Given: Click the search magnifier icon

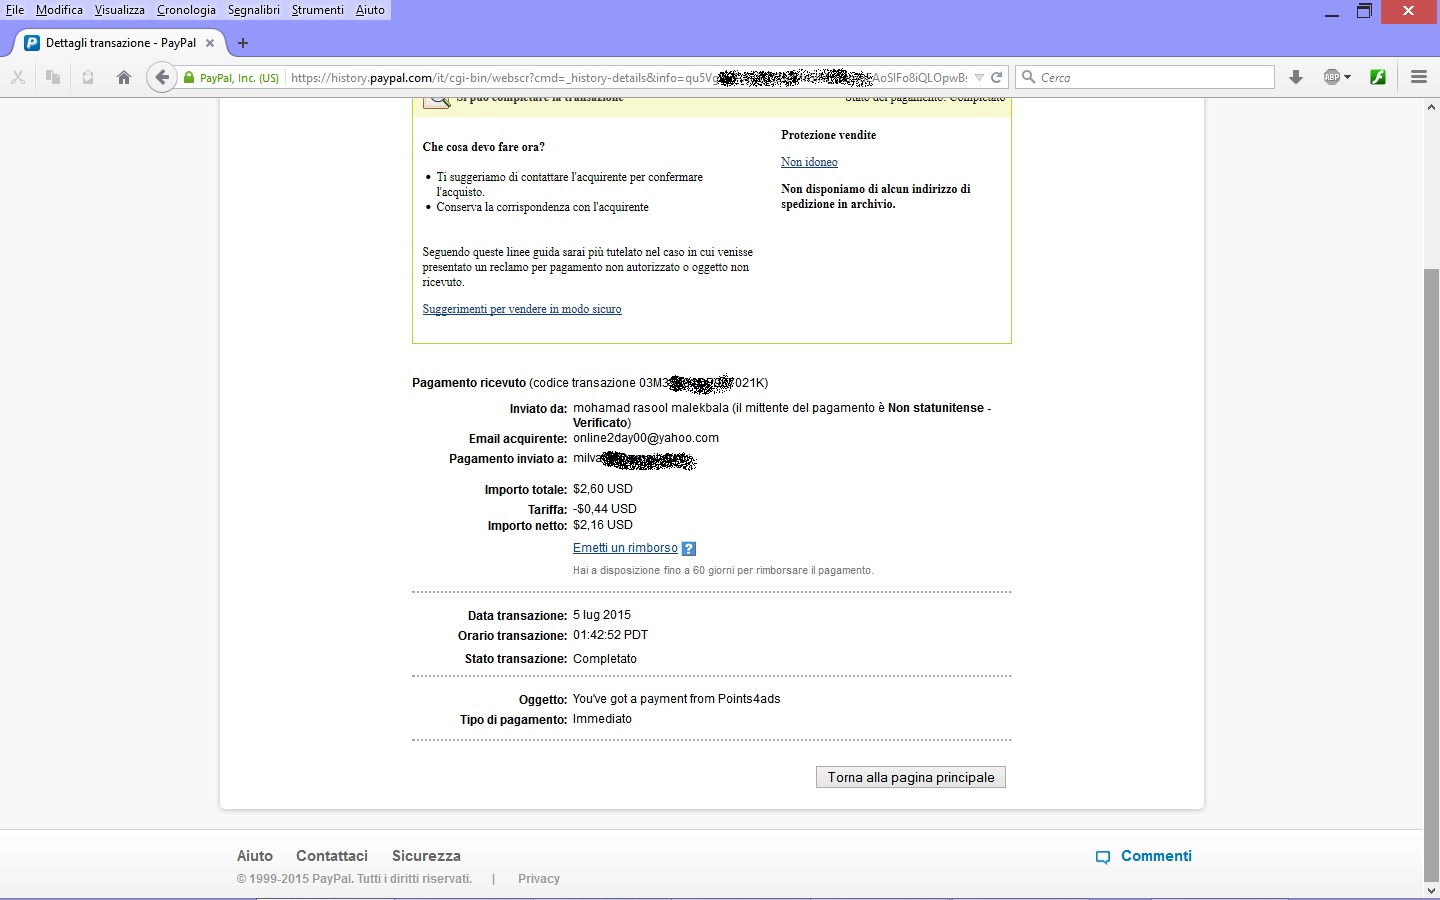Looking at the screenshot, I should [x=1028, y=77].
